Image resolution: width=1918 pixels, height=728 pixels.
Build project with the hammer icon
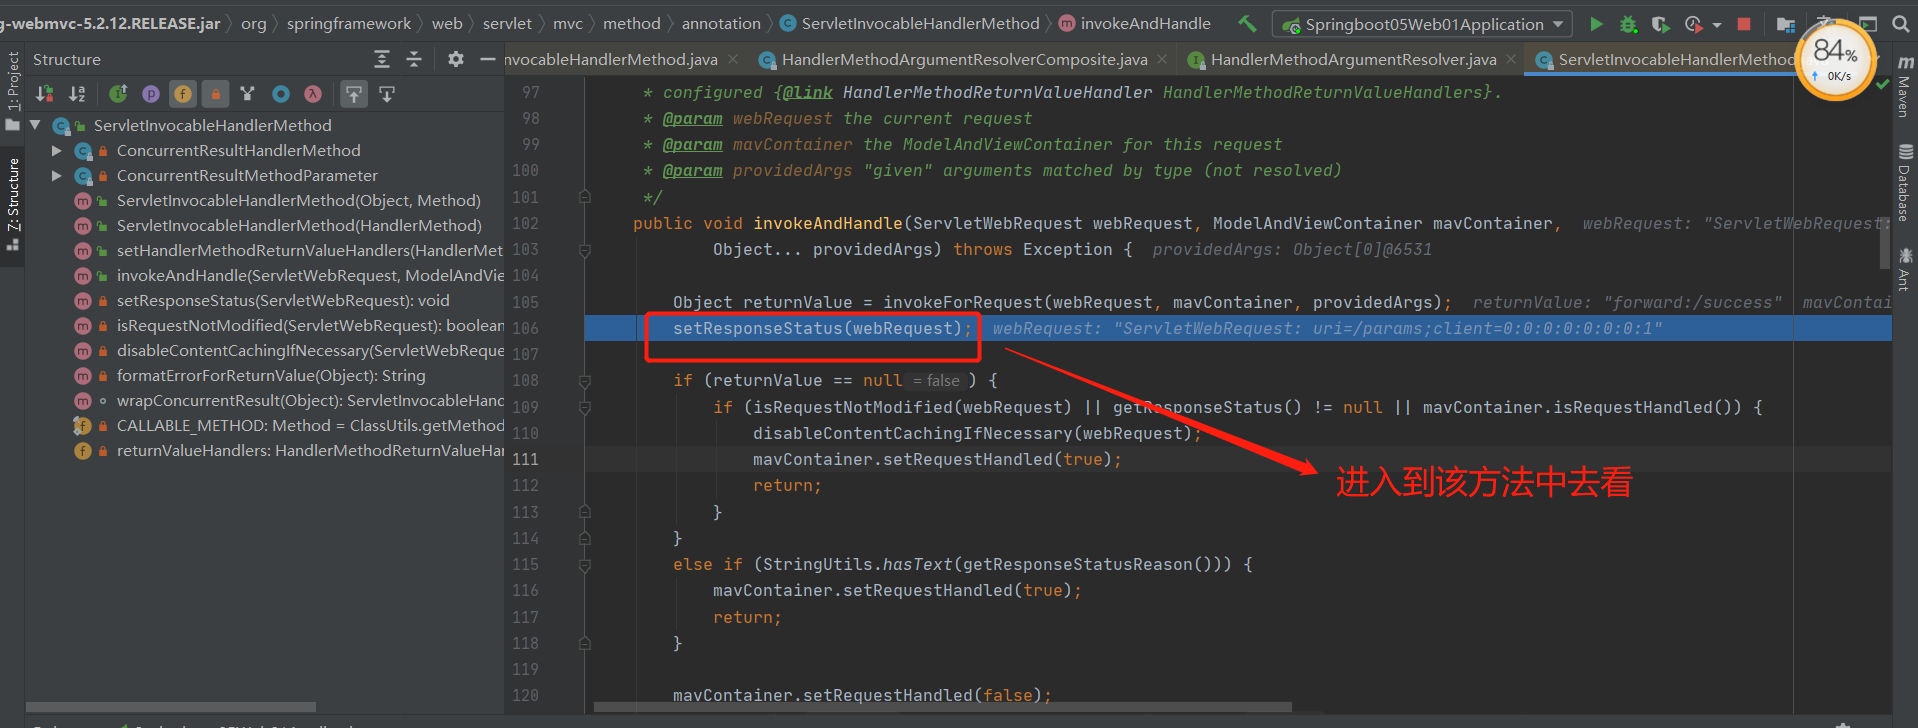(x=1247, y=23)
